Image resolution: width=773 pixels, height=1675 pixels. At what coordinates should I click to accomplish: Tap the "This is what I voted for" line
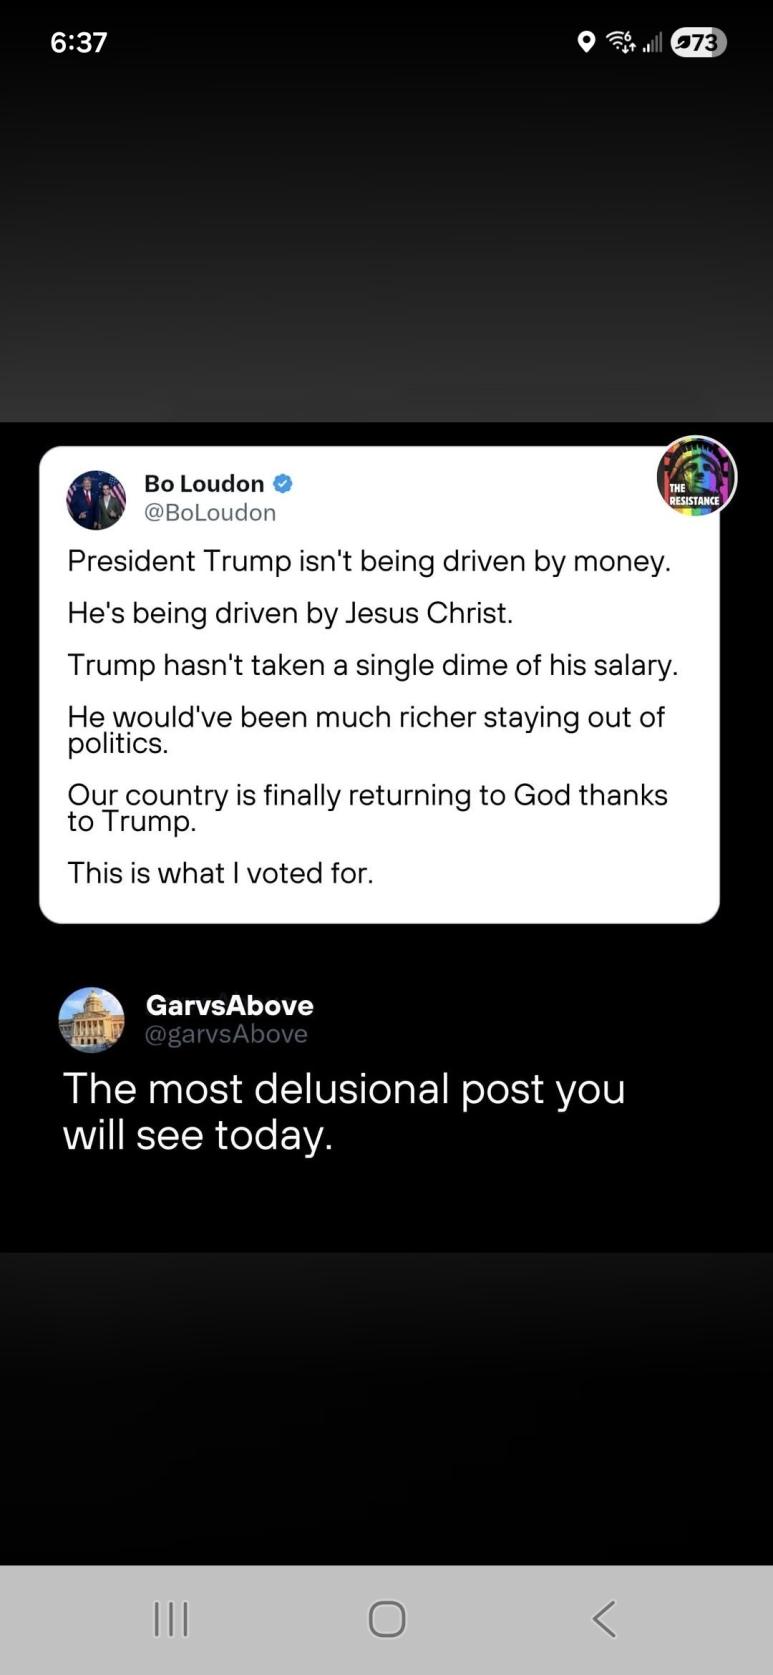click(x=220, y=873)
